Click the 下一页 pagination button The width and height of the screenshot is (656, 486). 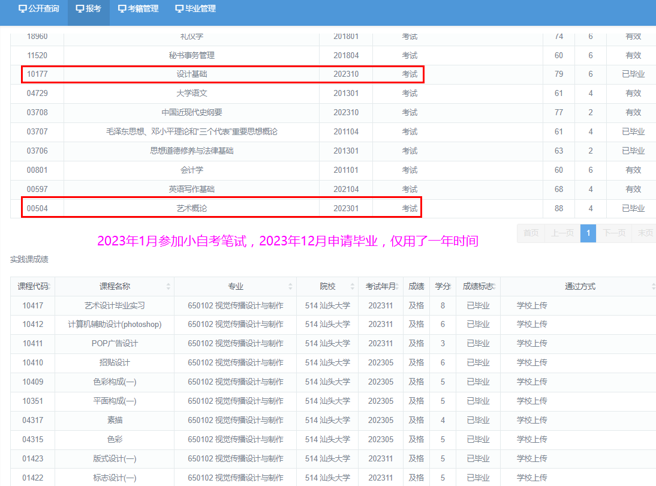614,233
